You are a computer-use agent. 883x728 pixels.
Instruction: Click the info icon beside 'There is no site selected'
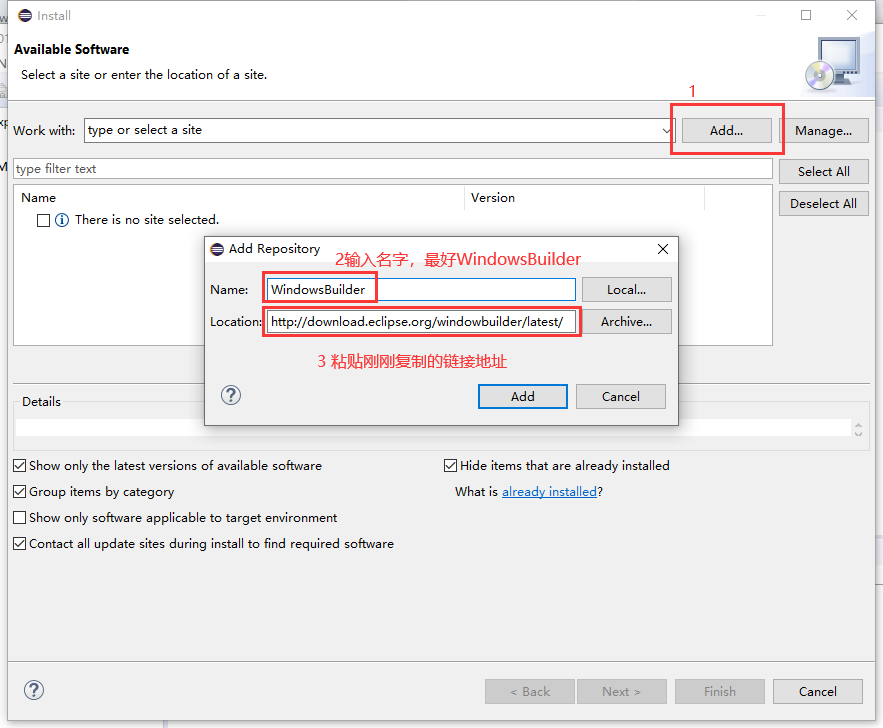tap(62, 219)
